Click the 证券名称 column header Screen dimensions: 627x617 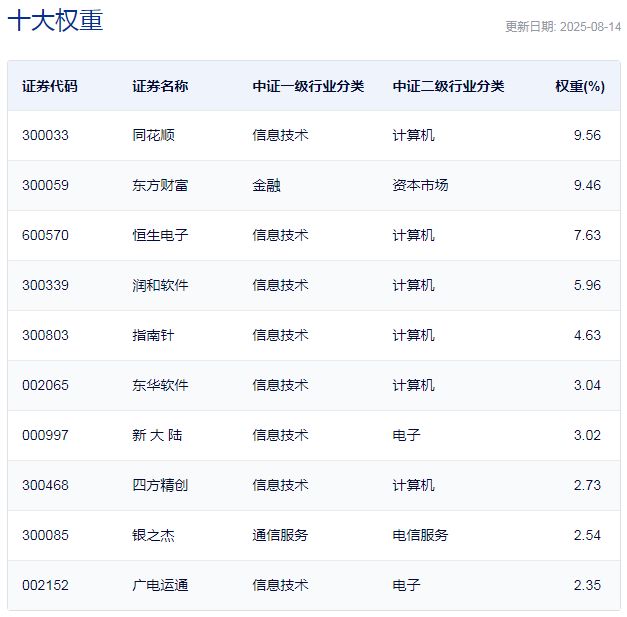tap(160, 86)
